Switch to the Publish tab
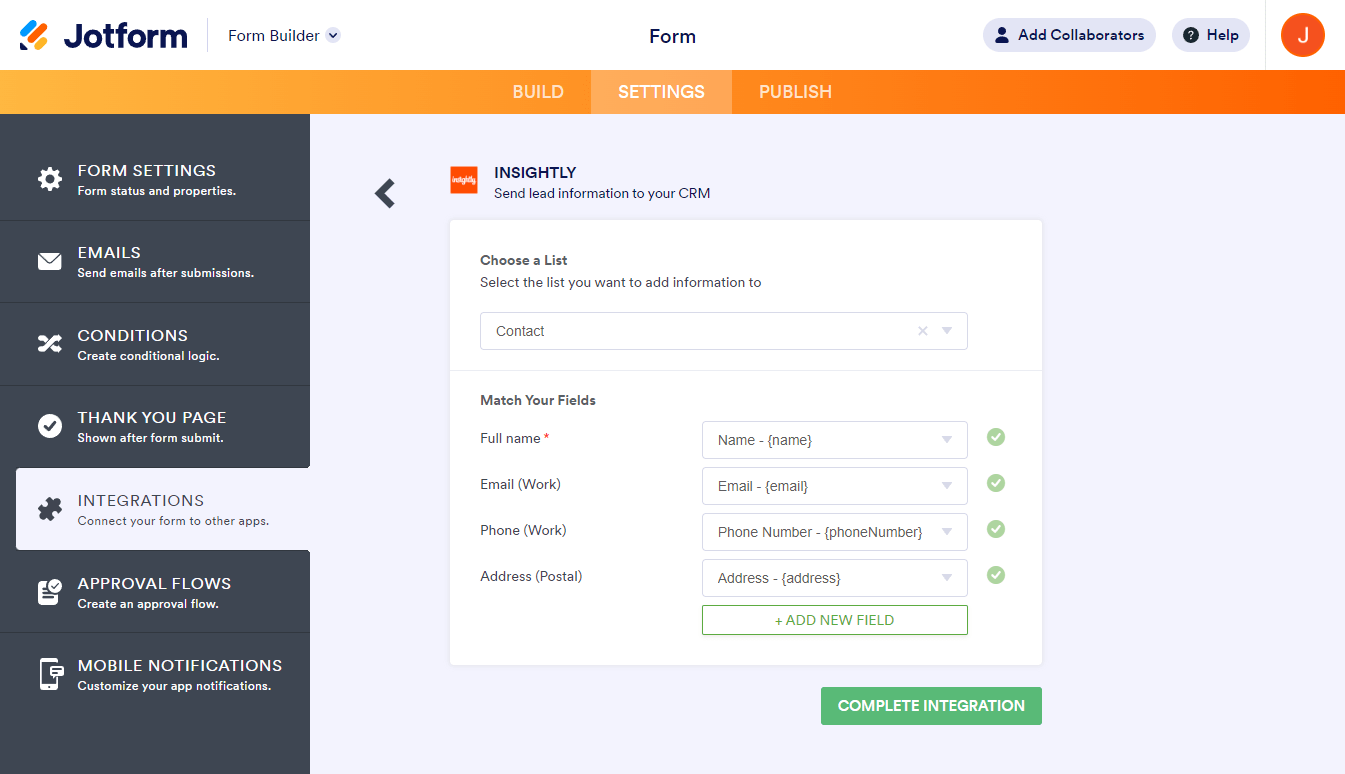 point(795,92)
